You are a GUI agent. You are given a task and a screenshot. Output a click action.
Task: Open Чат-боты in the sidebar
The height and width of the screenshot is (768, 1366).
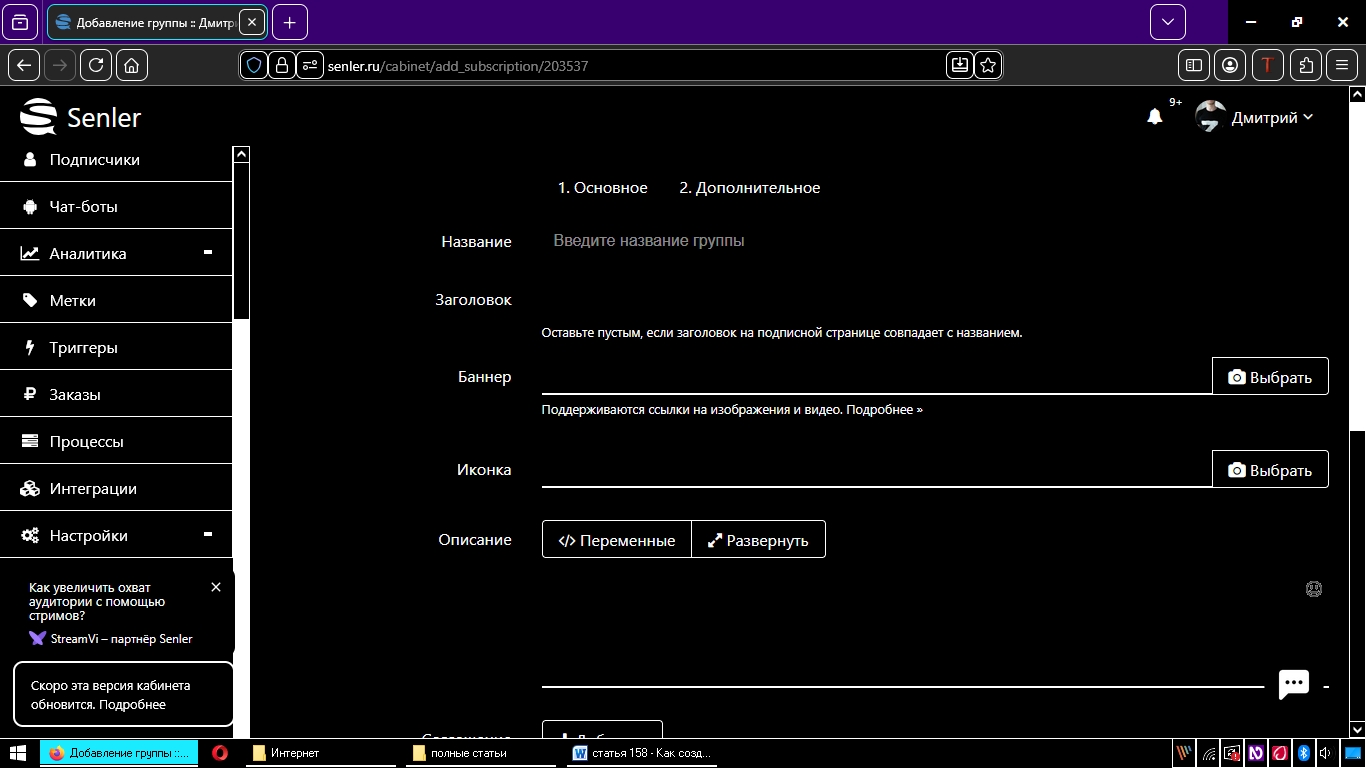(x=83, y=207)
